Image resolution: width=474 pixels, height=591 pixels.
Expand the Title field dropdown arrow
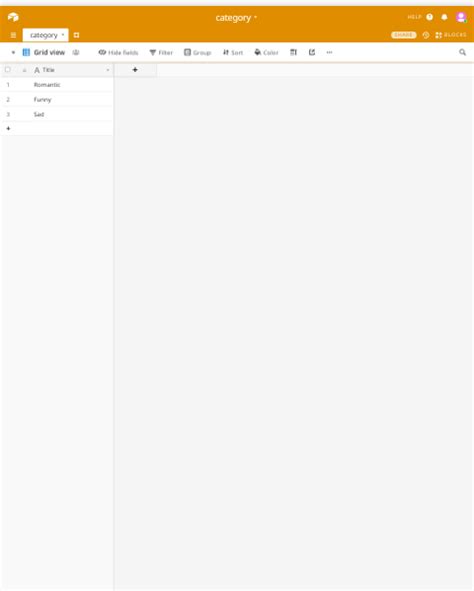[x=108, y=70]
